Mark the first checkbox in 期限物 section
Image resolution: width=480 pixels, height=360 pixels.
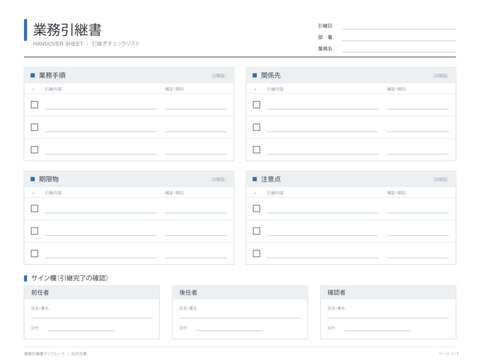click(34, 208)
